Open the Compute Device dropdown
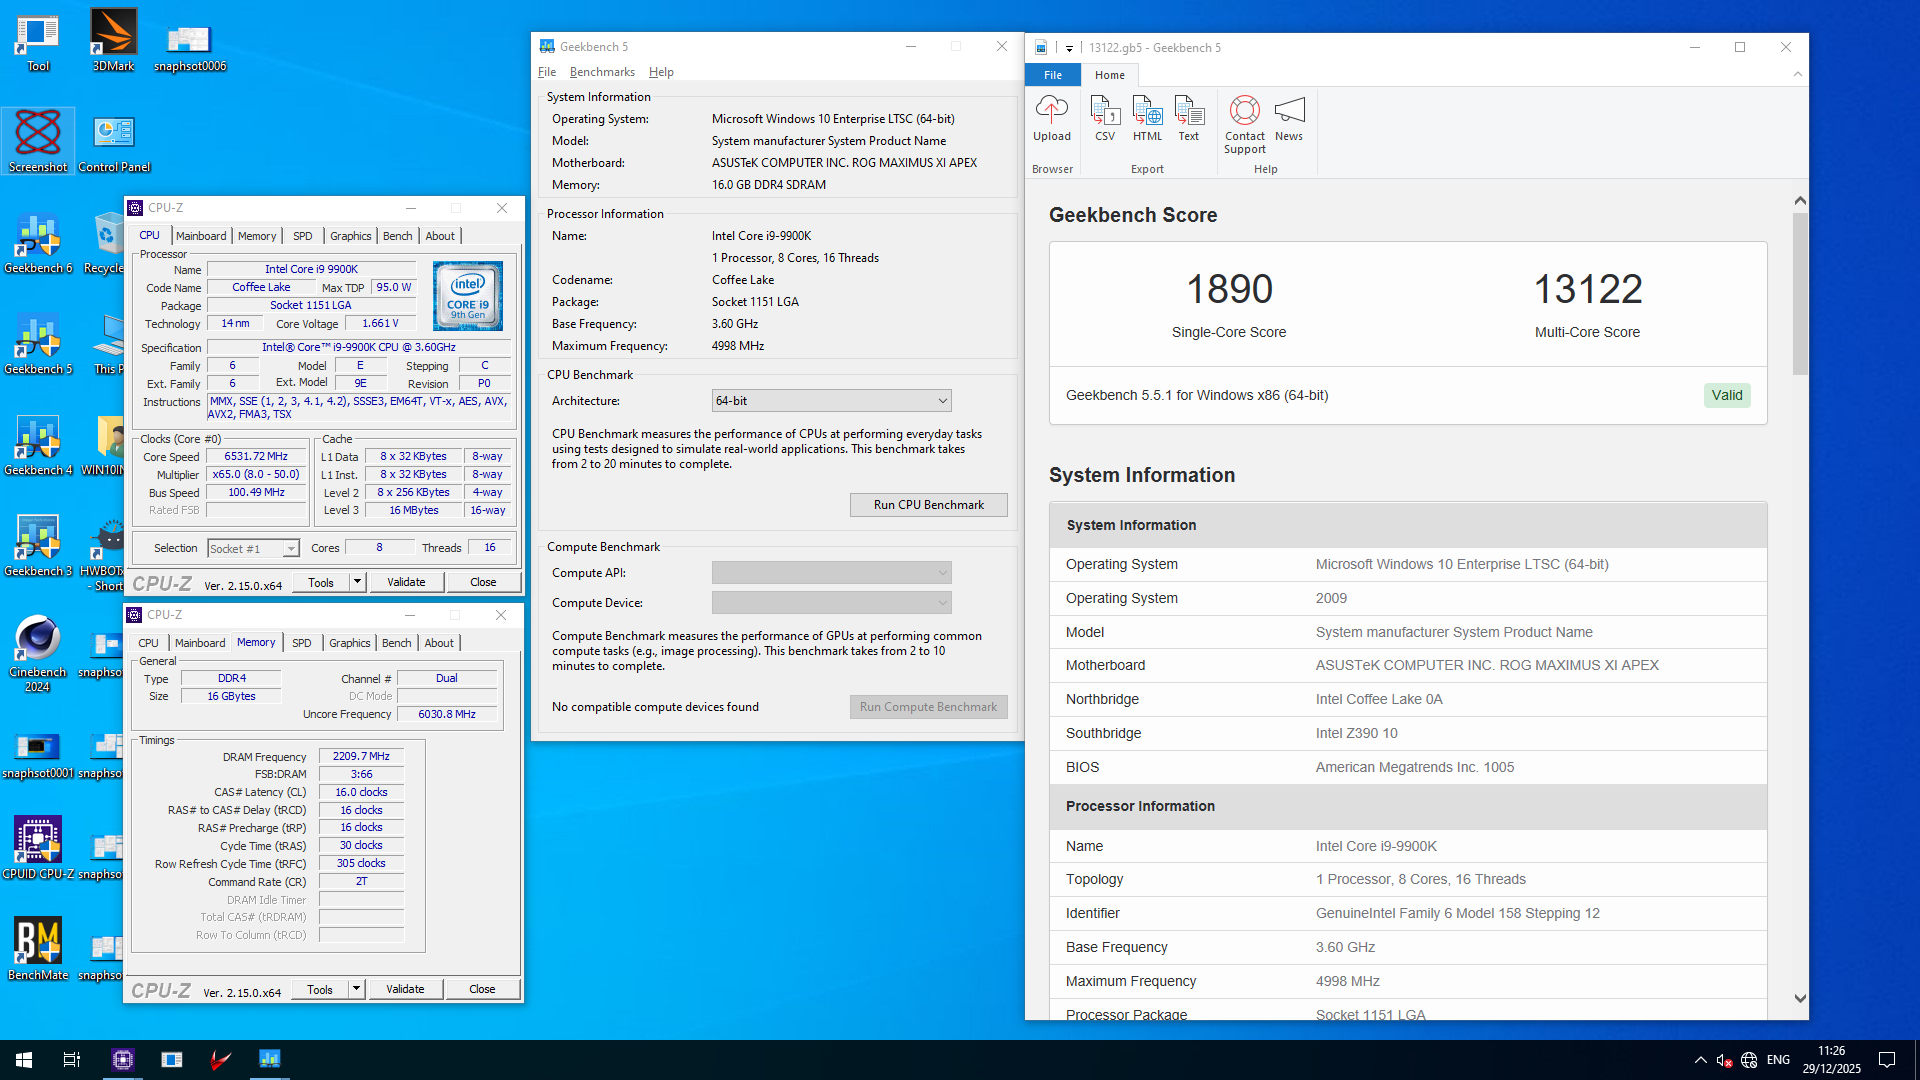 831,603
